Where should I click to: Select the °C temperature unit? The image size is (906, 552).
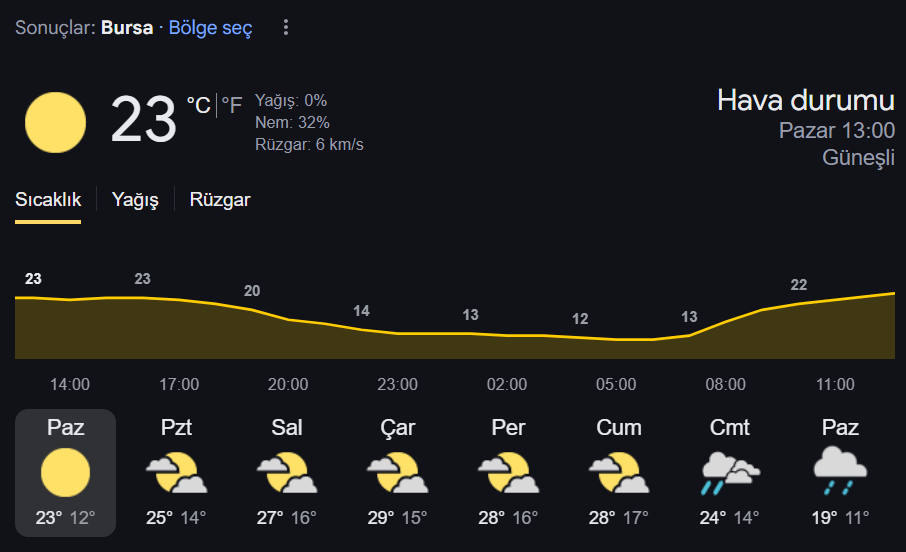pos(198,105)
